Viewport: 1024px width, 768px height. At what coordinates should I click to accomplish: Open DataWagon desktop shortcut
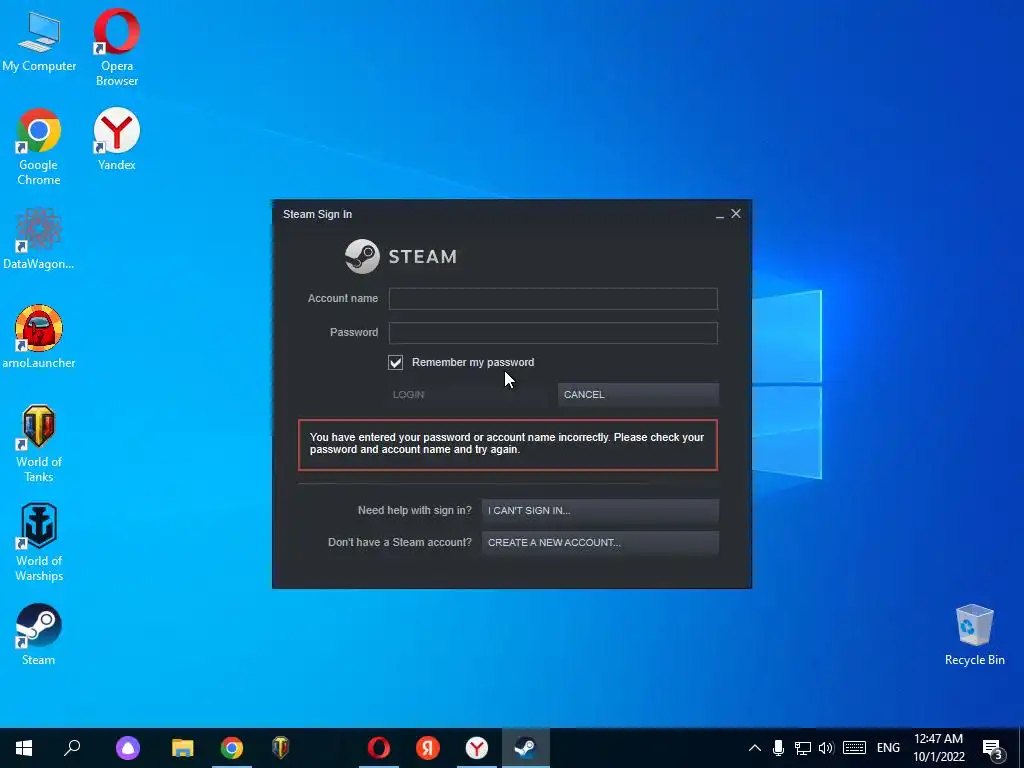tap(39, 238)
